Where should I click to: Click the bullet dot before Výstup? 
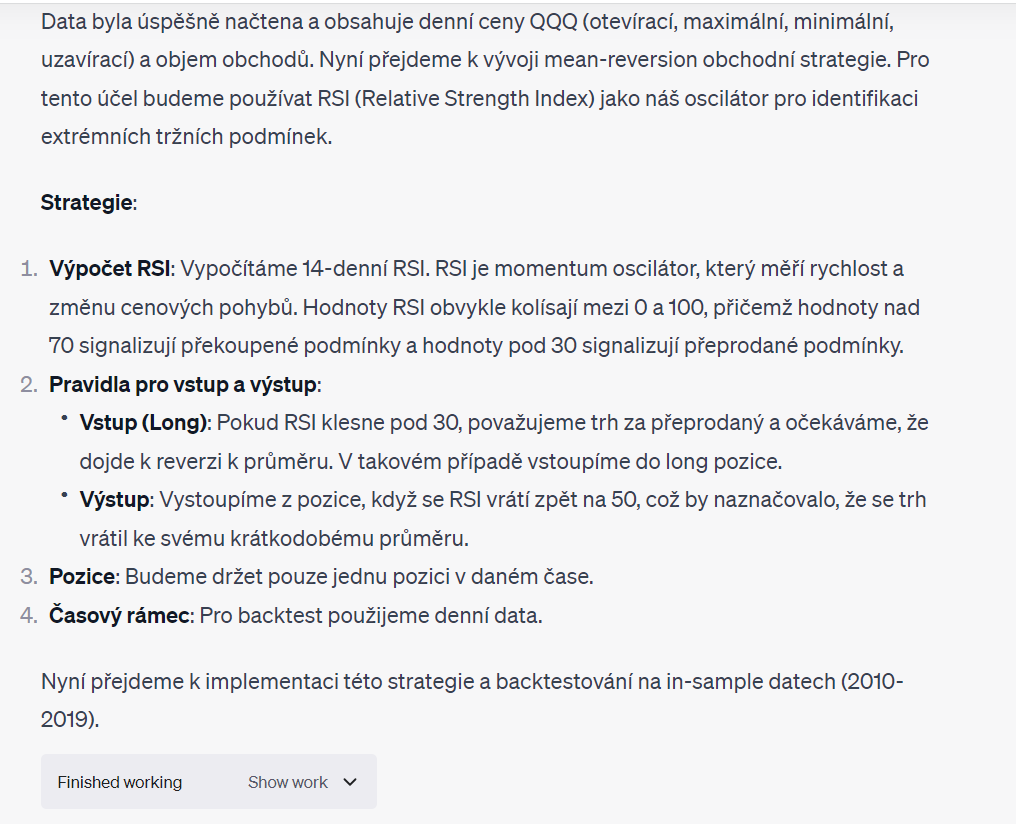(64, 496)
